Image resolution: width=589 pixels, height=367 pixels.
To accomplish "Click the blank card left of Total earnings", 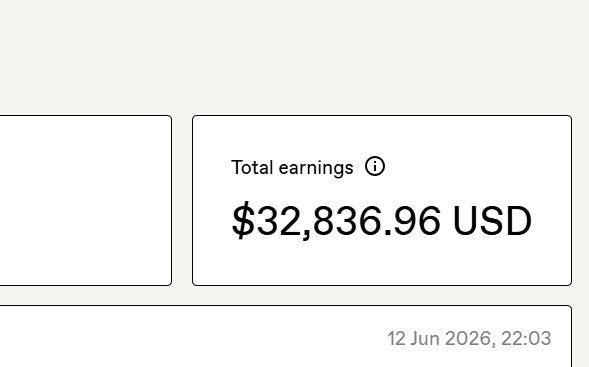I will pyautogui.click(x=86, y=201).
